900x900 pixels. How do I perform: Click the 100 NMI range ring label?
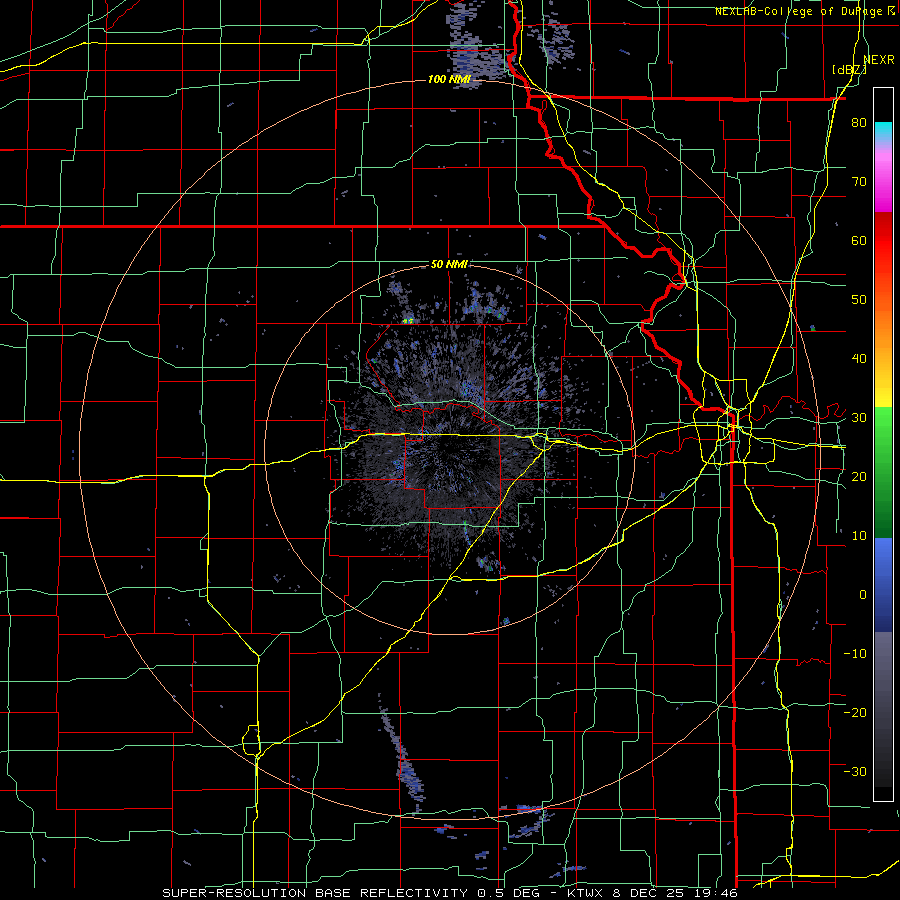click(449, 79)
